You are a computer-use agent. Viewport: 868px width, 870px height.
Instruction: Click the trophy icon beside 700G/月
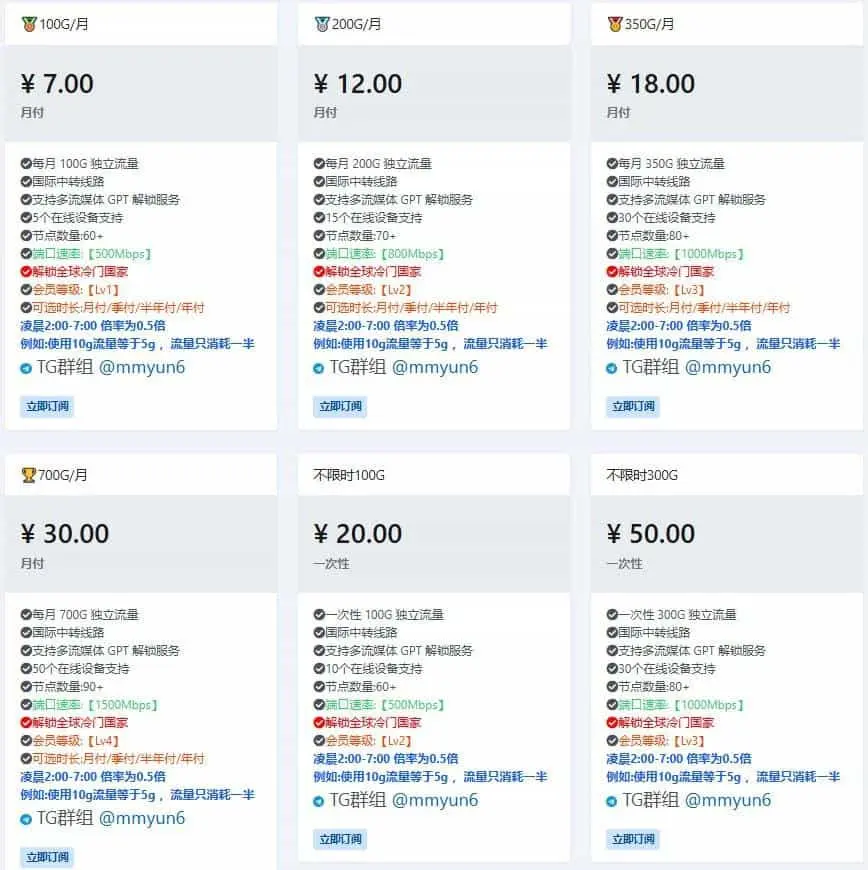pyautogui.click(x=28, y=475)
